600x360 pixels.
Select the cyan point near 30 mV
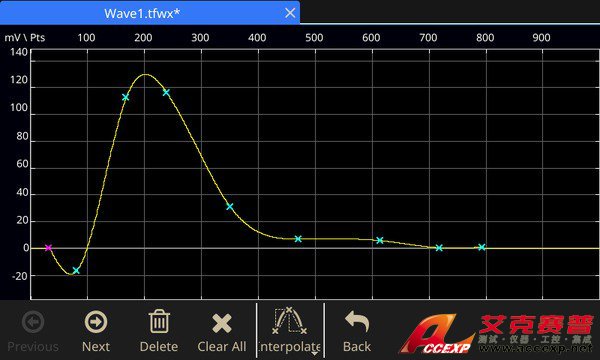coord(230,207)
